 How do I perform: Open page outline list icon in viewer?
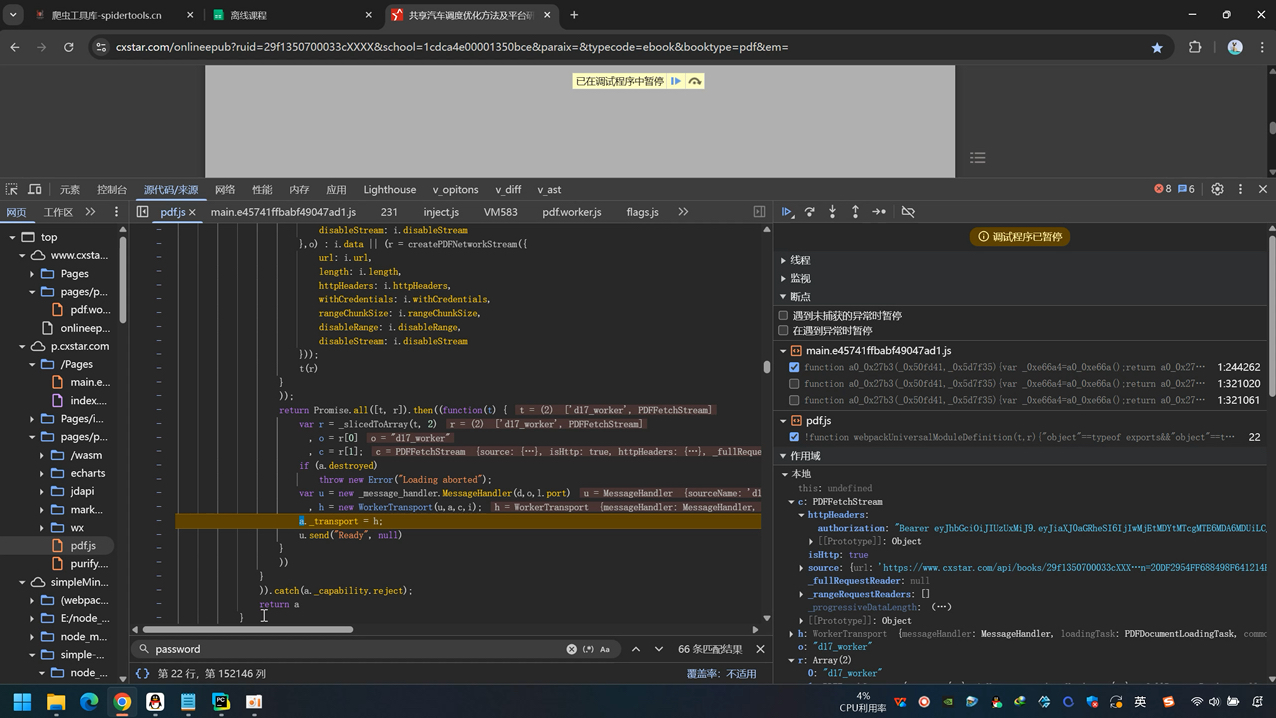pos(978,158)
